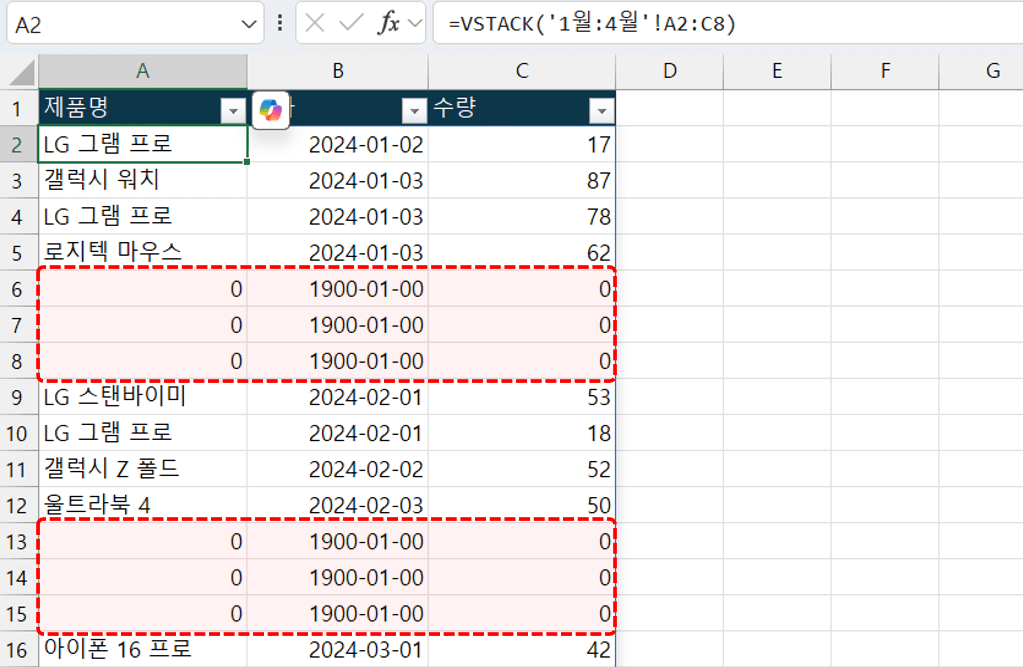Click date cell 2024-01-02
1023x667 pixels.
337,144
